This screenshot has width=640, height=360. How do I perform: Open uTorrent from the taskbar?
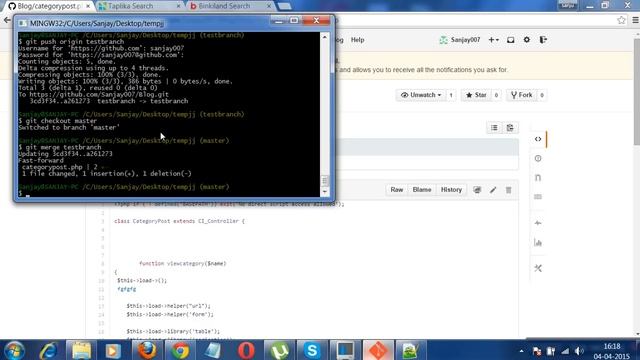[279, 350]
